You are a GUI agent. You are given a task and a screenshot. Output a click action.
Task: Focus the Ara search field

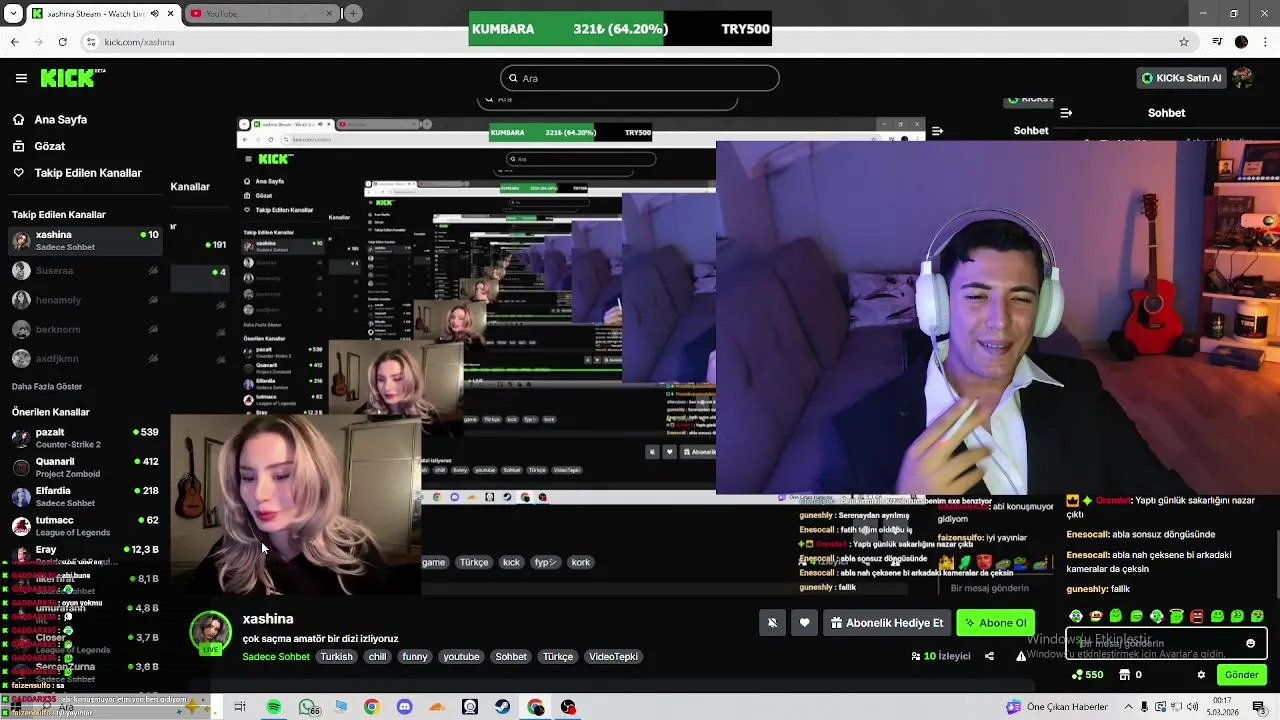coord(640,78)
